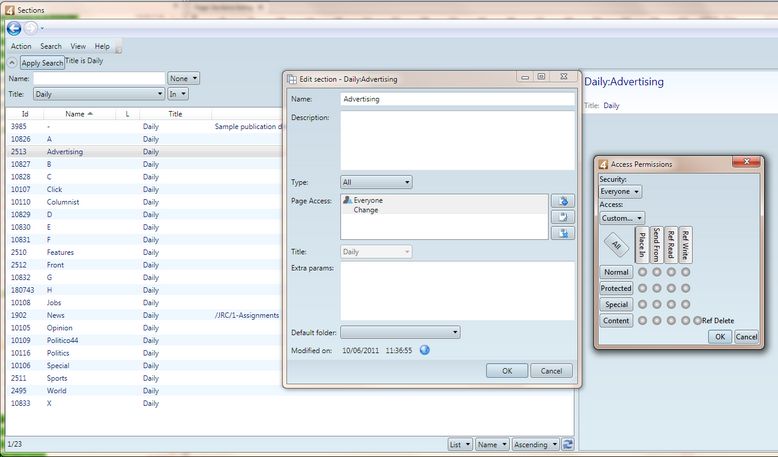Click the Sections window app icon

9,10
